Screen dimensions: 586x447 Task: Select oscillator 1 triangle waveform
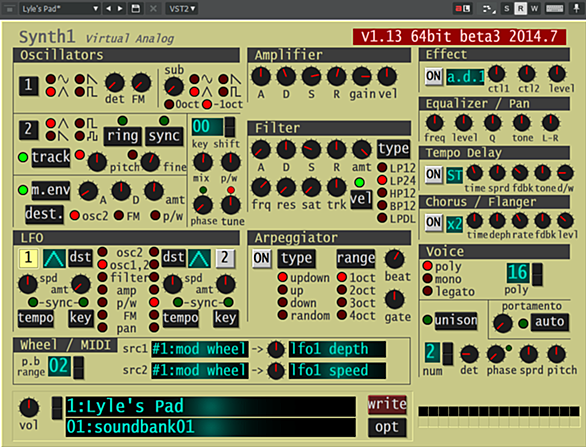50,92
